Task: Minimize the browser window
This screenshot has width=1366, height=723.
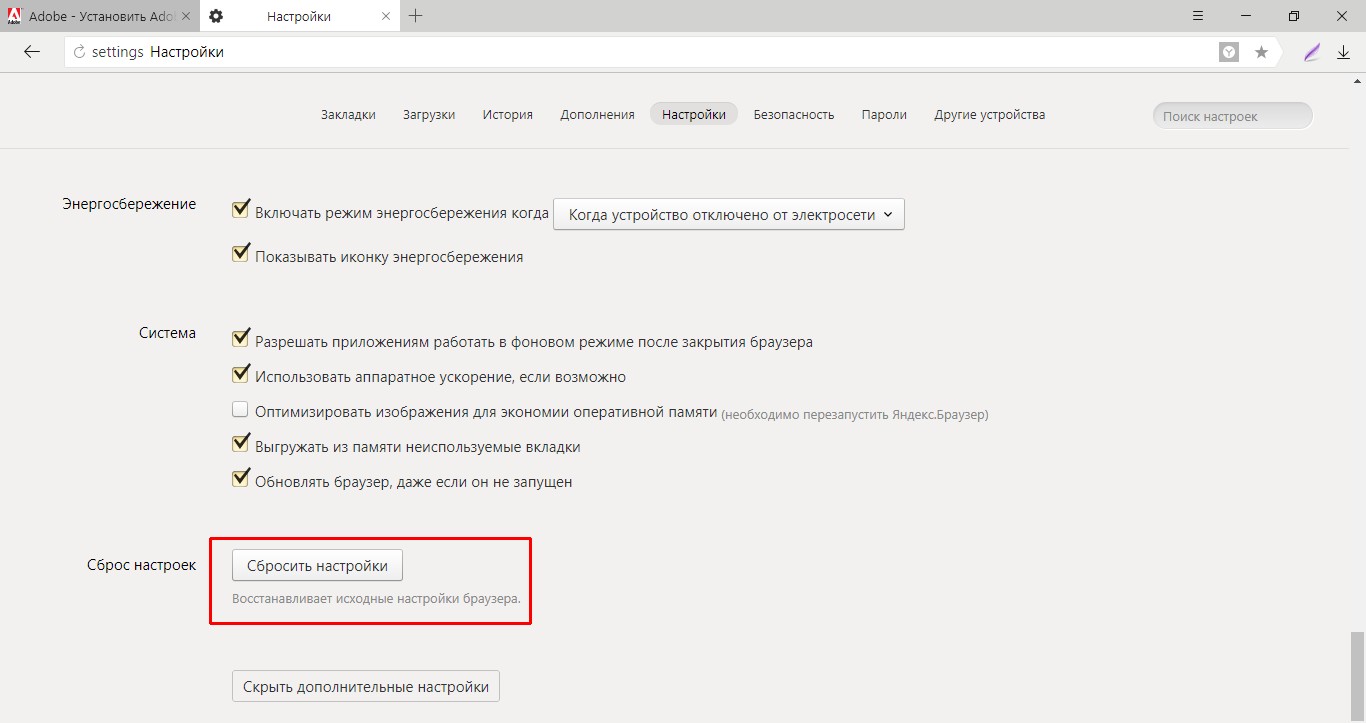Action: (1246, 16)
